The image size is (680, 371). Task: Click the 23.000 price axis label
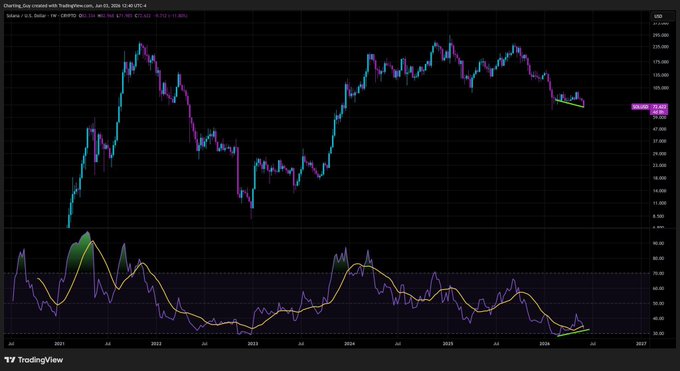coord(660,165)
